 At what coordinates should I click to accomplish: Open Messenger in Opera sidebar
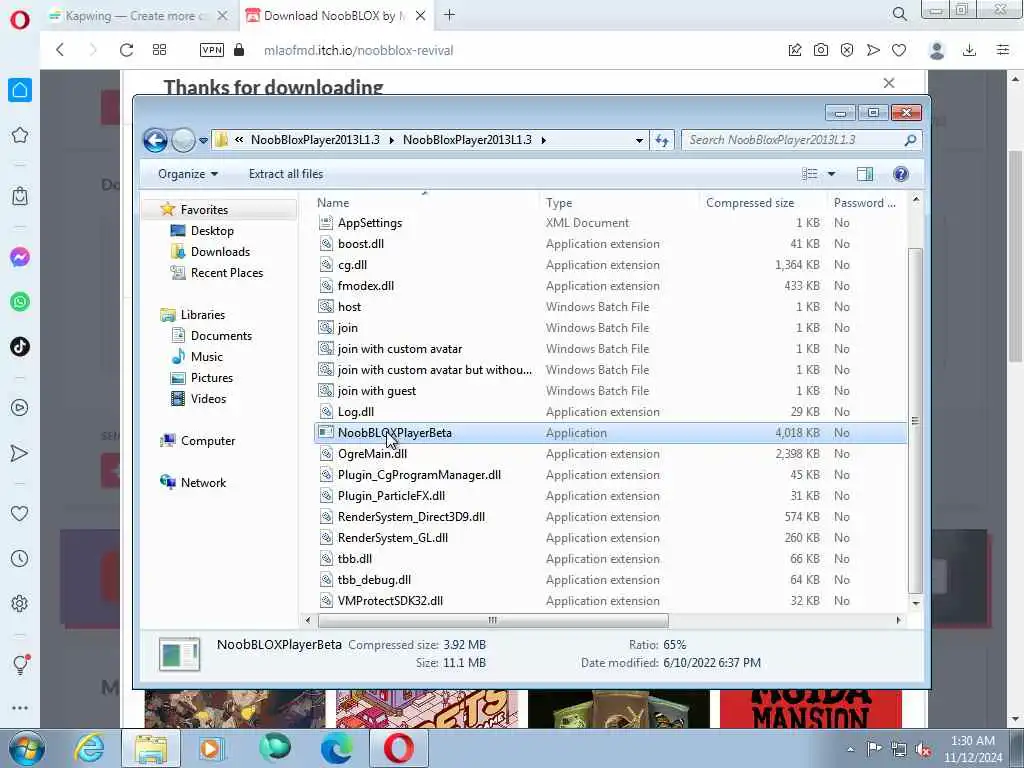click(x=20, y=257)
